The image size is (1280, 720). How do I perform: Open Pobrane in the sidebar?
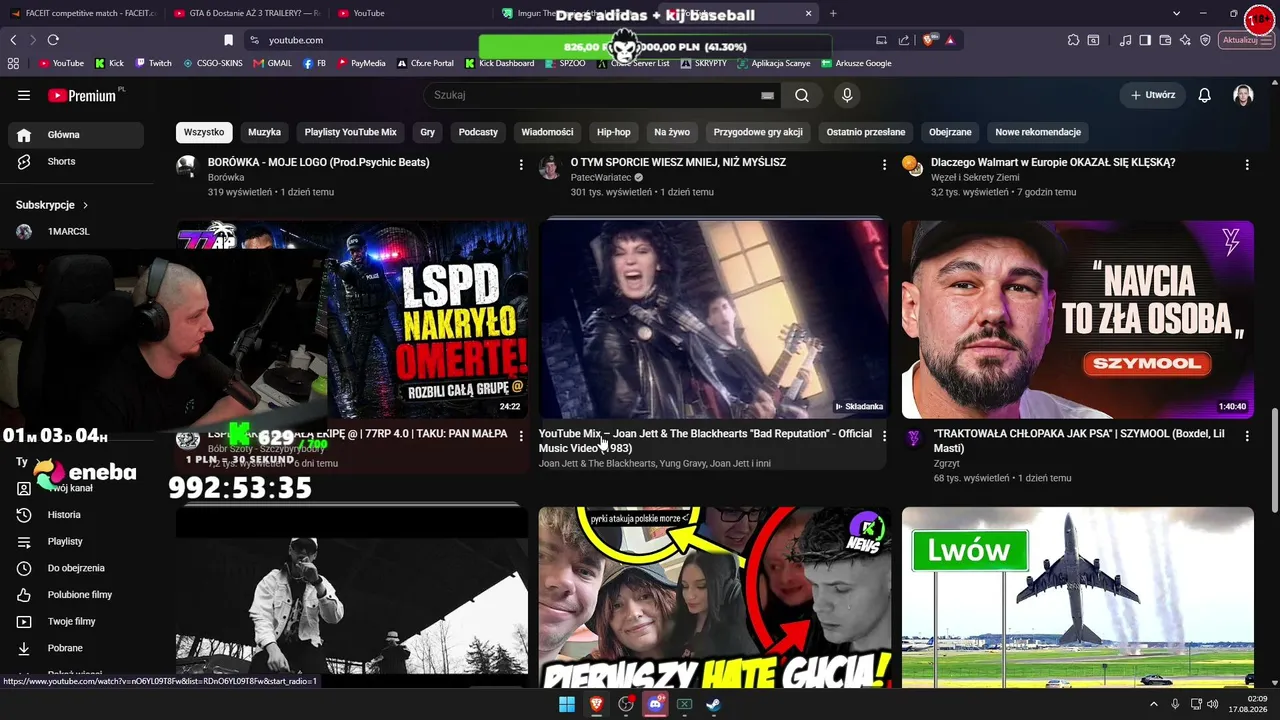(76, 648)
